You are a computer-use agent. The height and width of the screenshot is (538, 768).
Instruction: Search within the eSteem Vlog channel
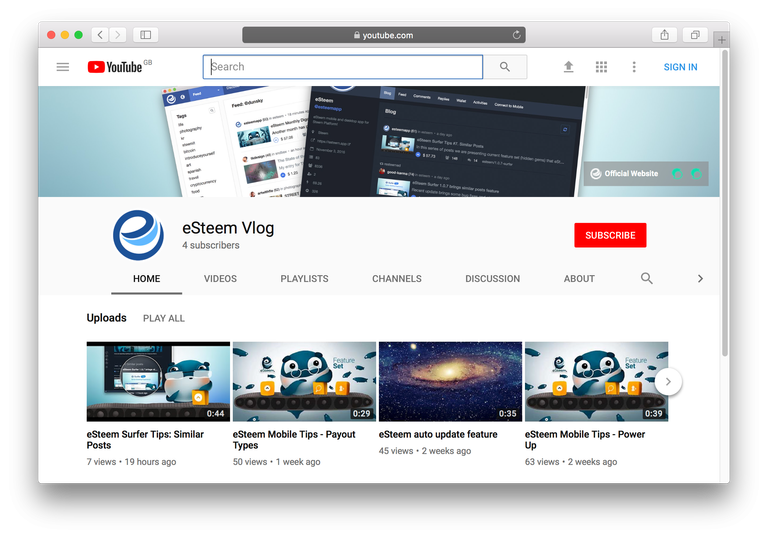pos(647,278)
